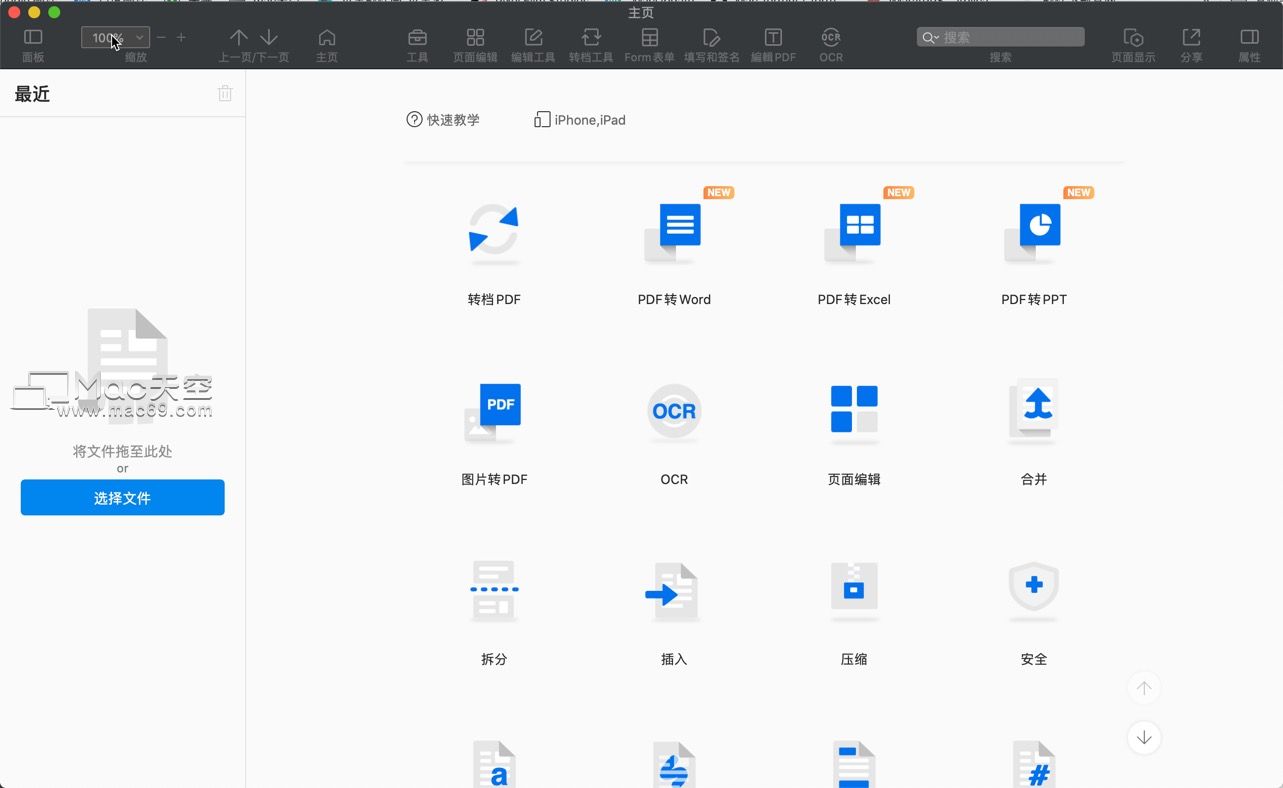This screenshot has width=1283, height=788.
Task: Toggle the 属性 properties panel
Action: point(1249,37)
